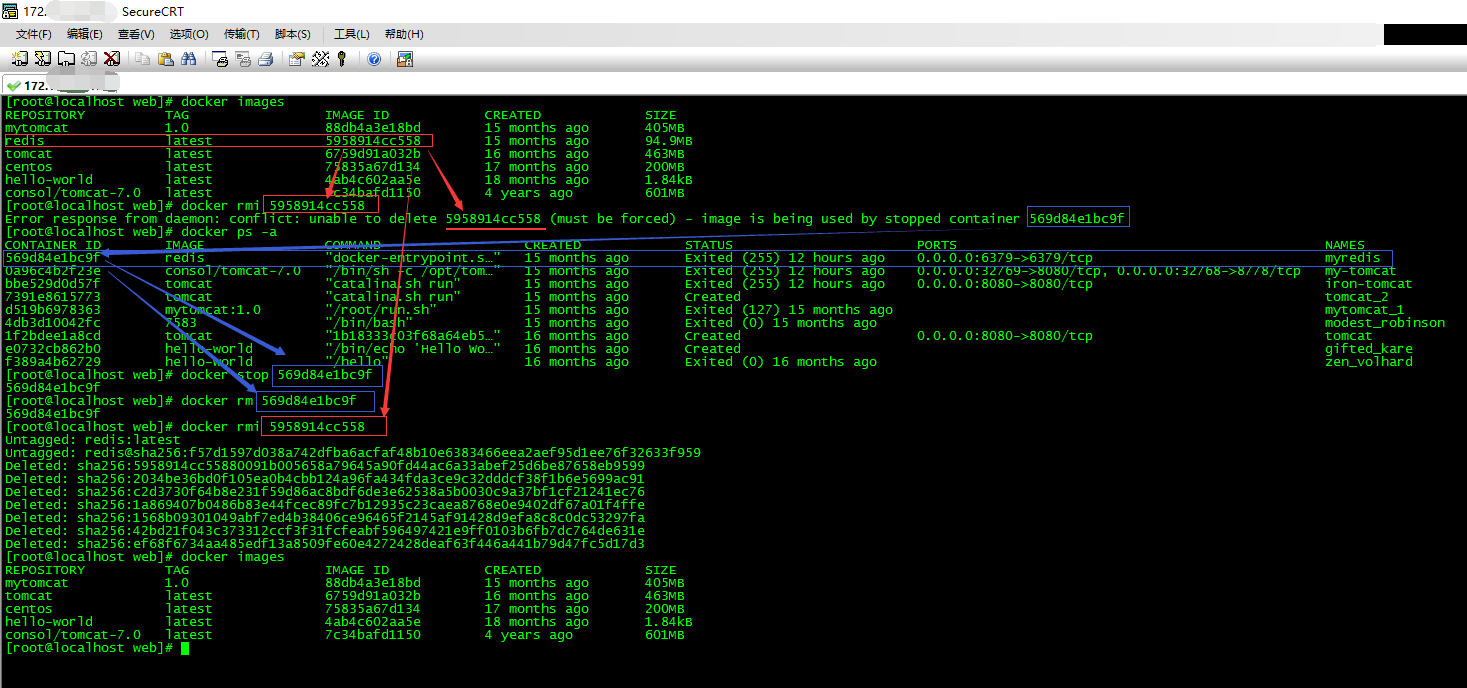Click 'centos' in final images list

pos(29,609)
